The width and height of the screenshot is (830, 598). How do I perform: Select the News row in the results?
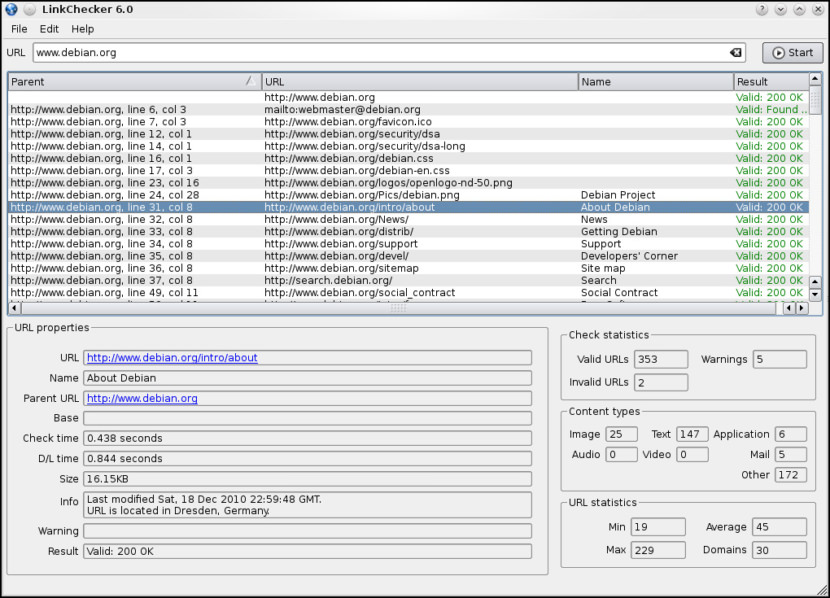tap(408, 219)
